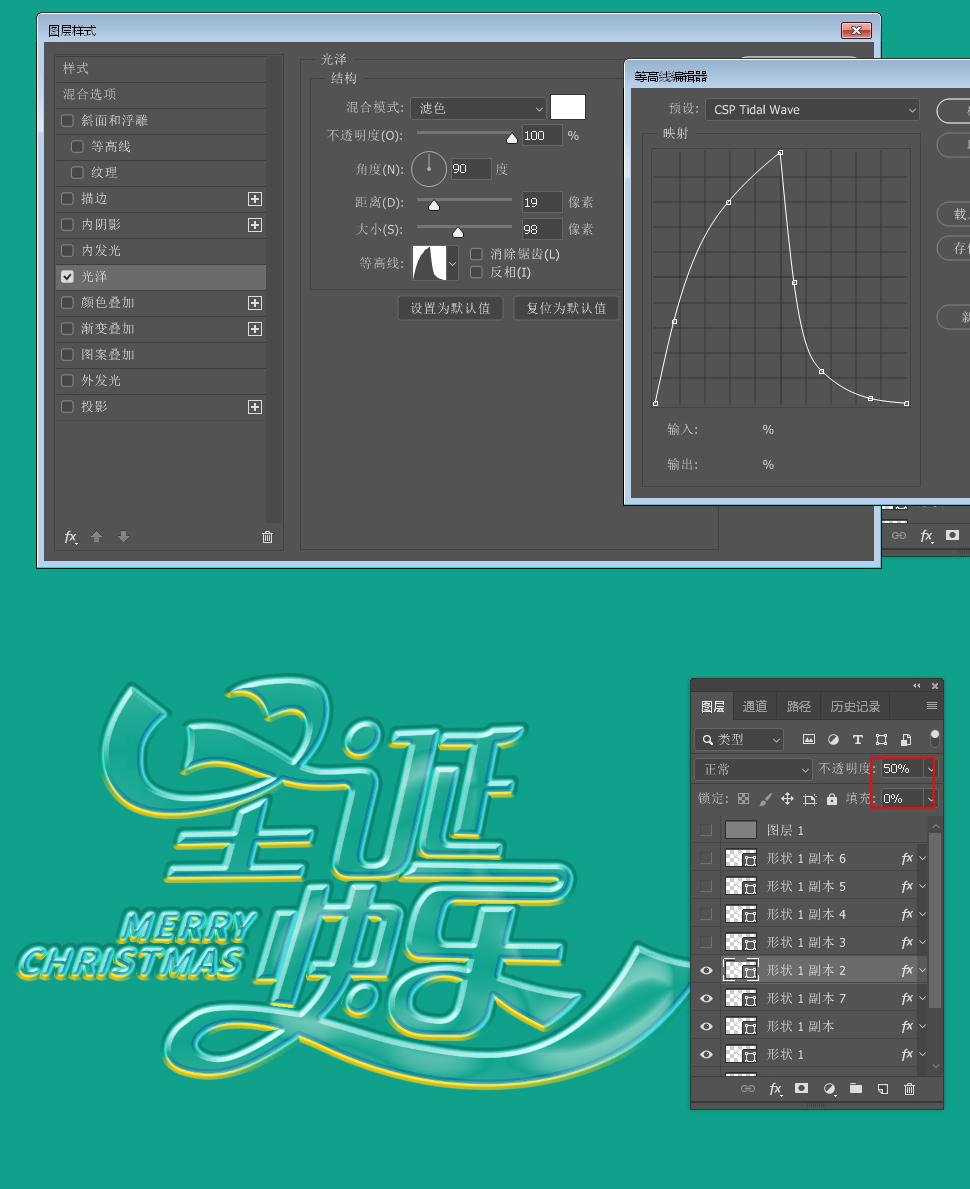The image size is (970, 1189).
Task: Open 等高线 contour picker arrow
Action: coord(453,263)
